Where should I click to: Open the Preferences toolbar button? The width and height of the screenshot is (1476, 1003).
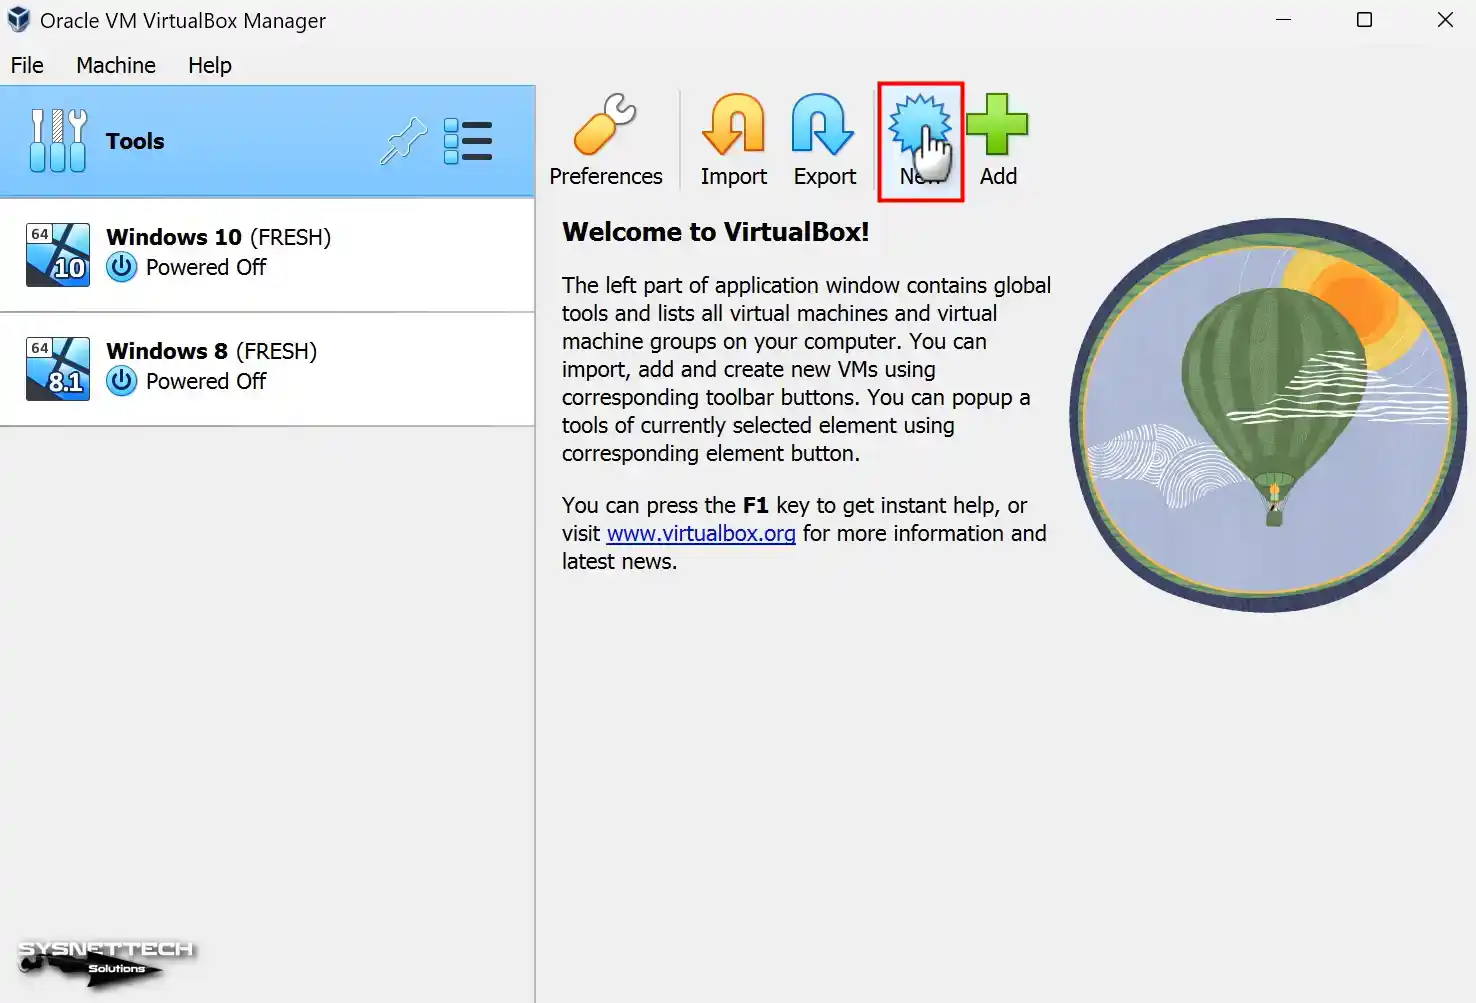pos(605,140)
